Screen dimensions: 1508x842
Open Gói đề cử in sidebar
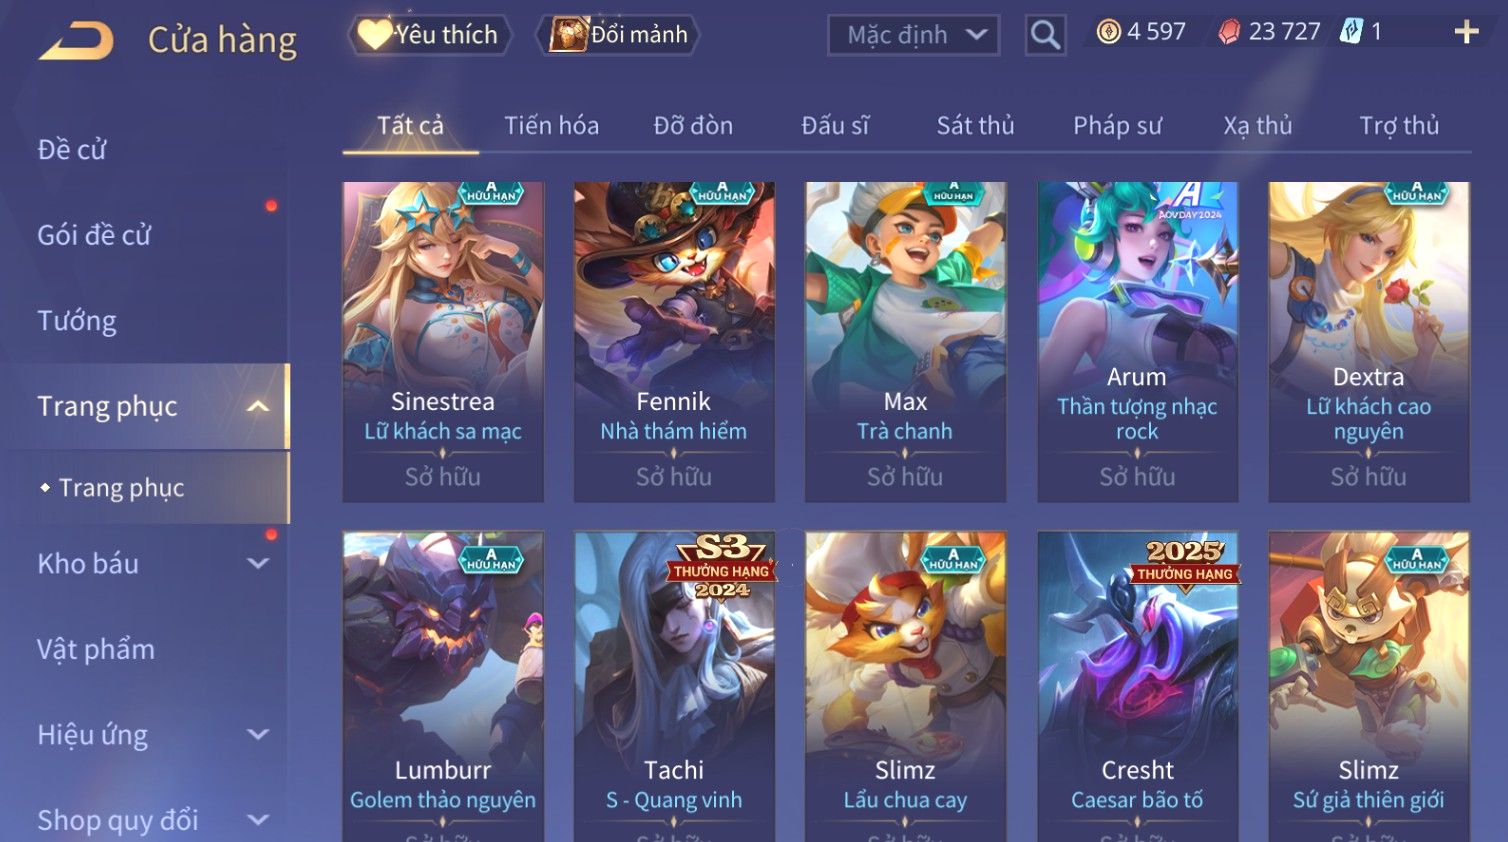(94, 235)
